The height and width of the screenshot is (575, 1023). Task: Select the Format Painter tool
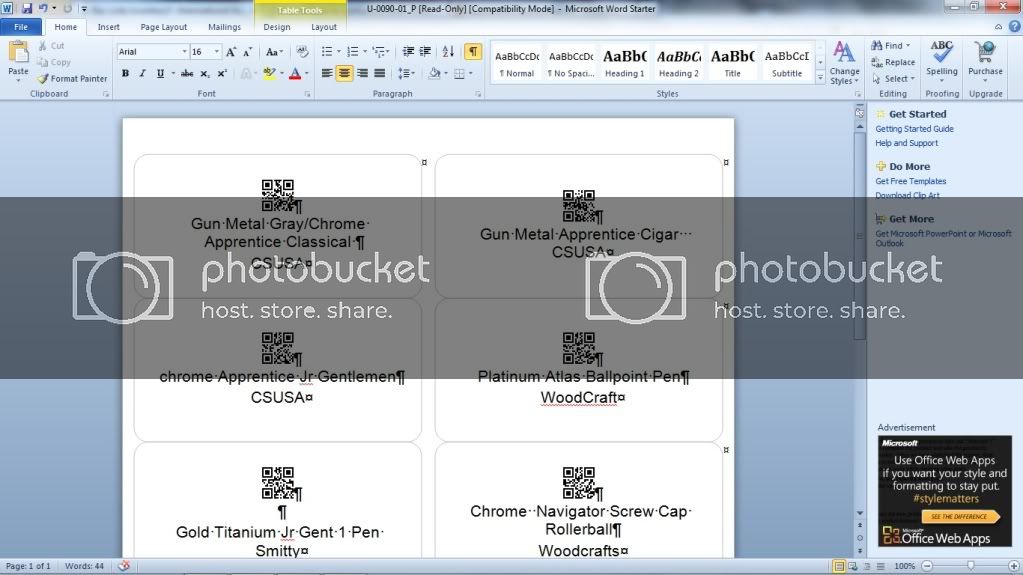coord(72,78)
